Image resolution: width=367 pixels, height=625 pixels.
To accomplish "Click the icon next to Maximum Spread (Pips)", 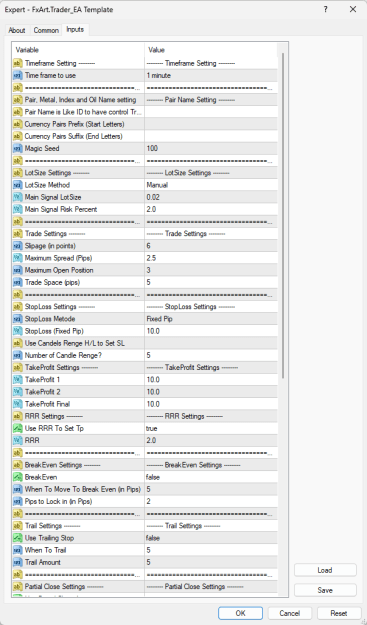I will 18,258.
